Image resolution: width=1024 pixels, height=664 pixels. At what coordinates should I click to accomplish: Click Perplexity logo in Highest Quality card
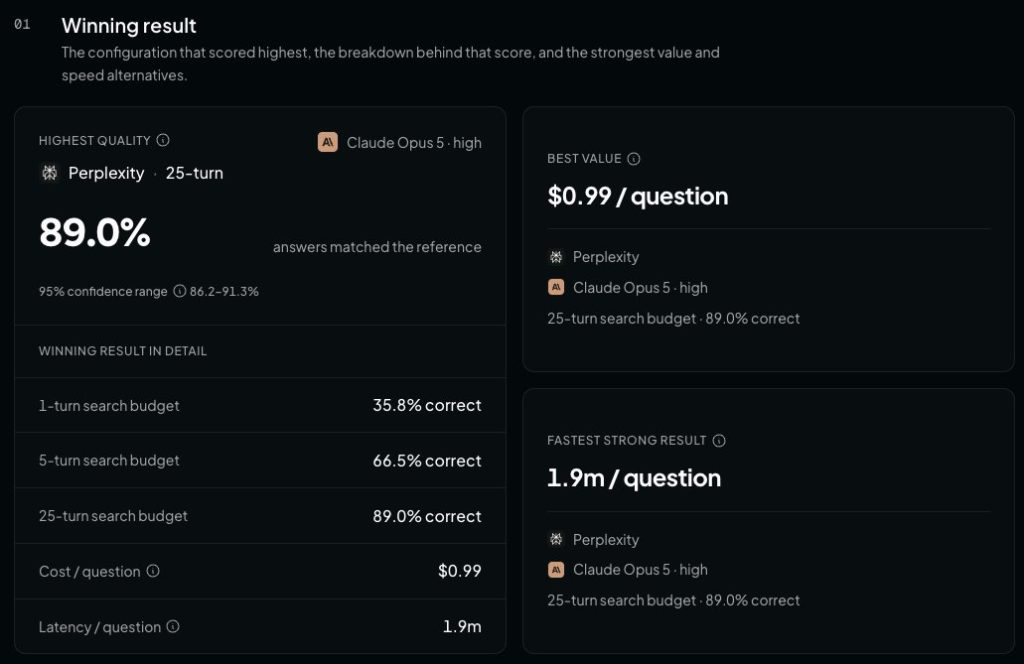pos(50,173)
